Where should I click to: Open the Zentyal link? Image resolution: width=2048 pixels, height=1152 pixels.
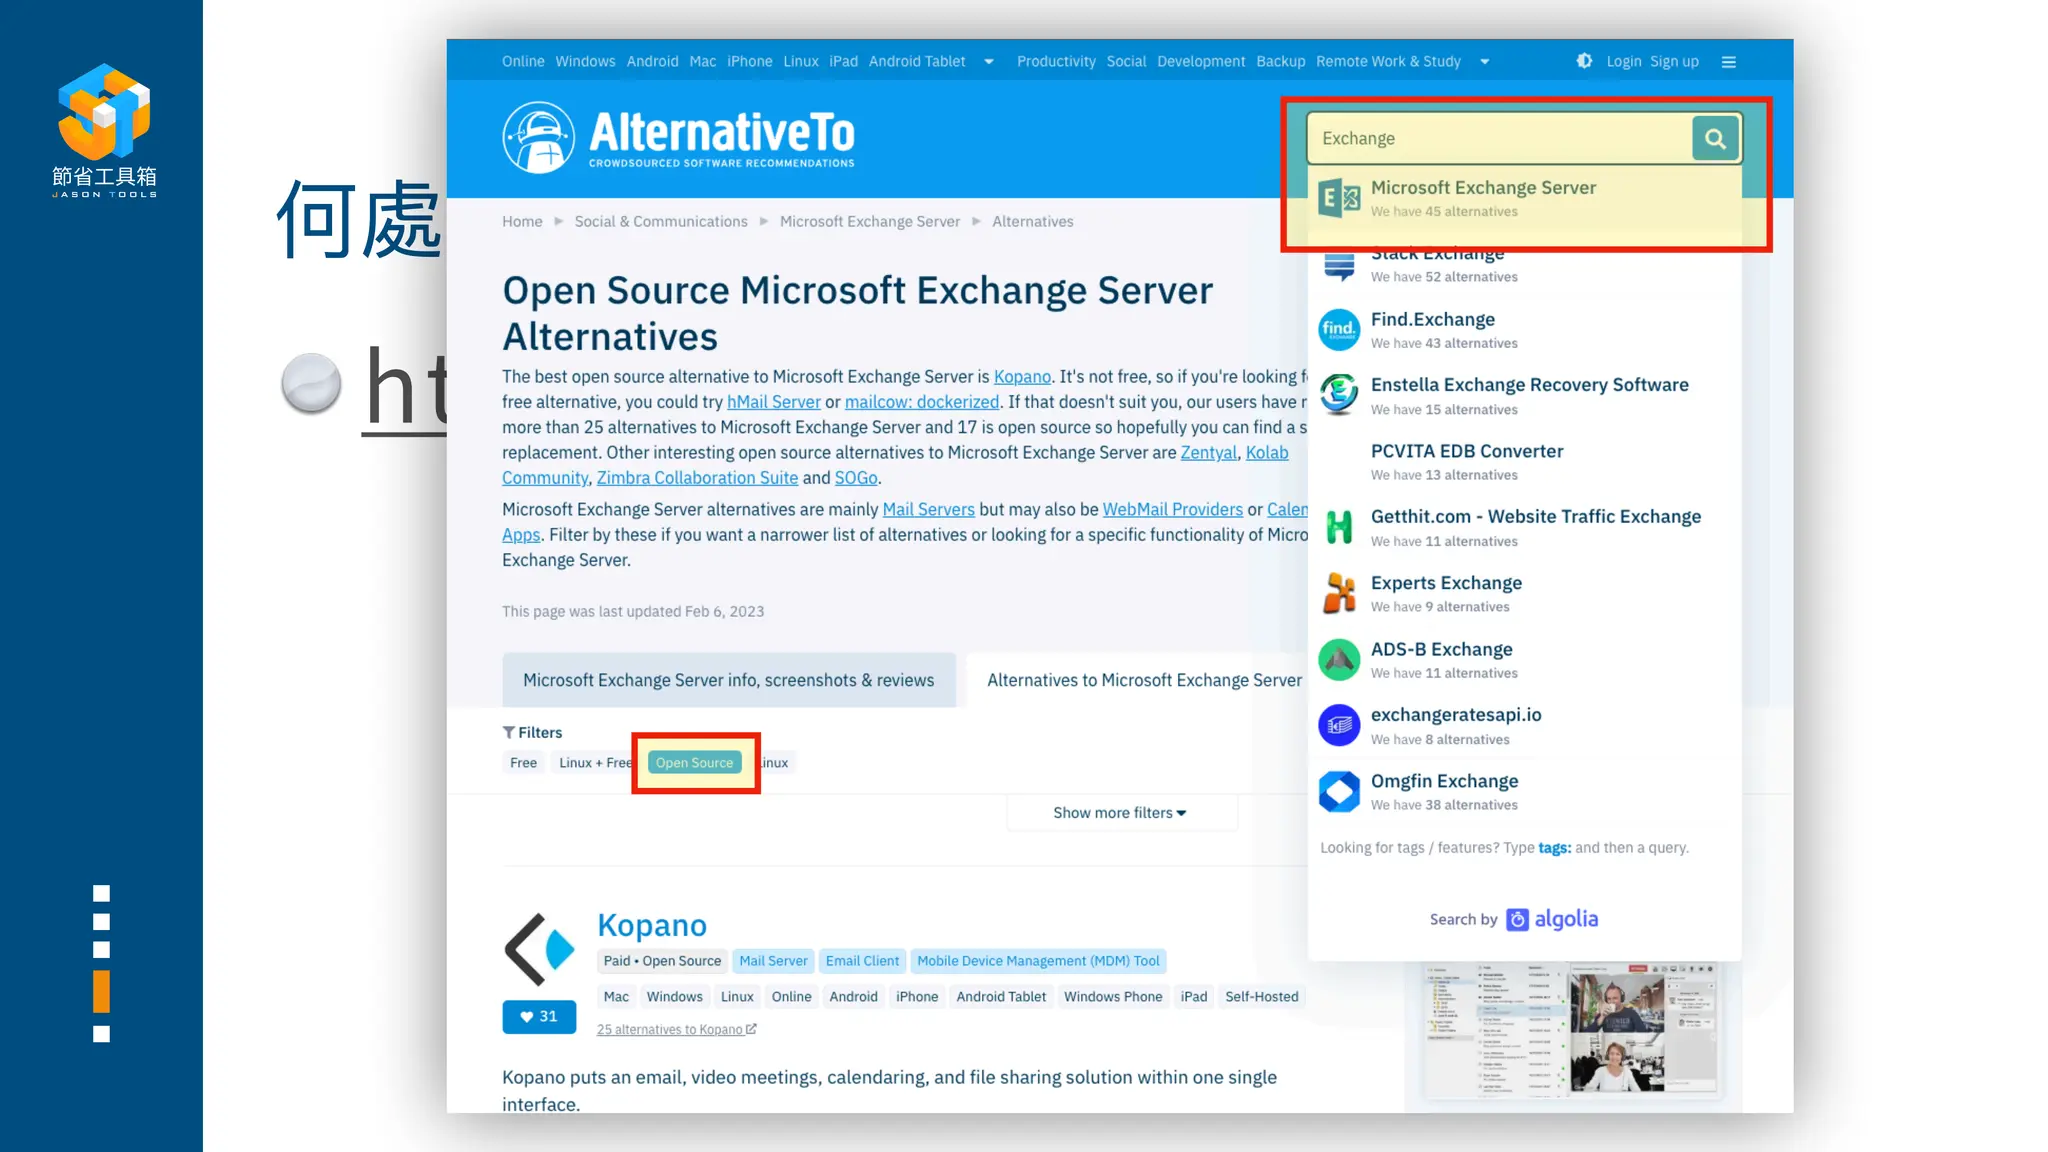(1209, 453)
